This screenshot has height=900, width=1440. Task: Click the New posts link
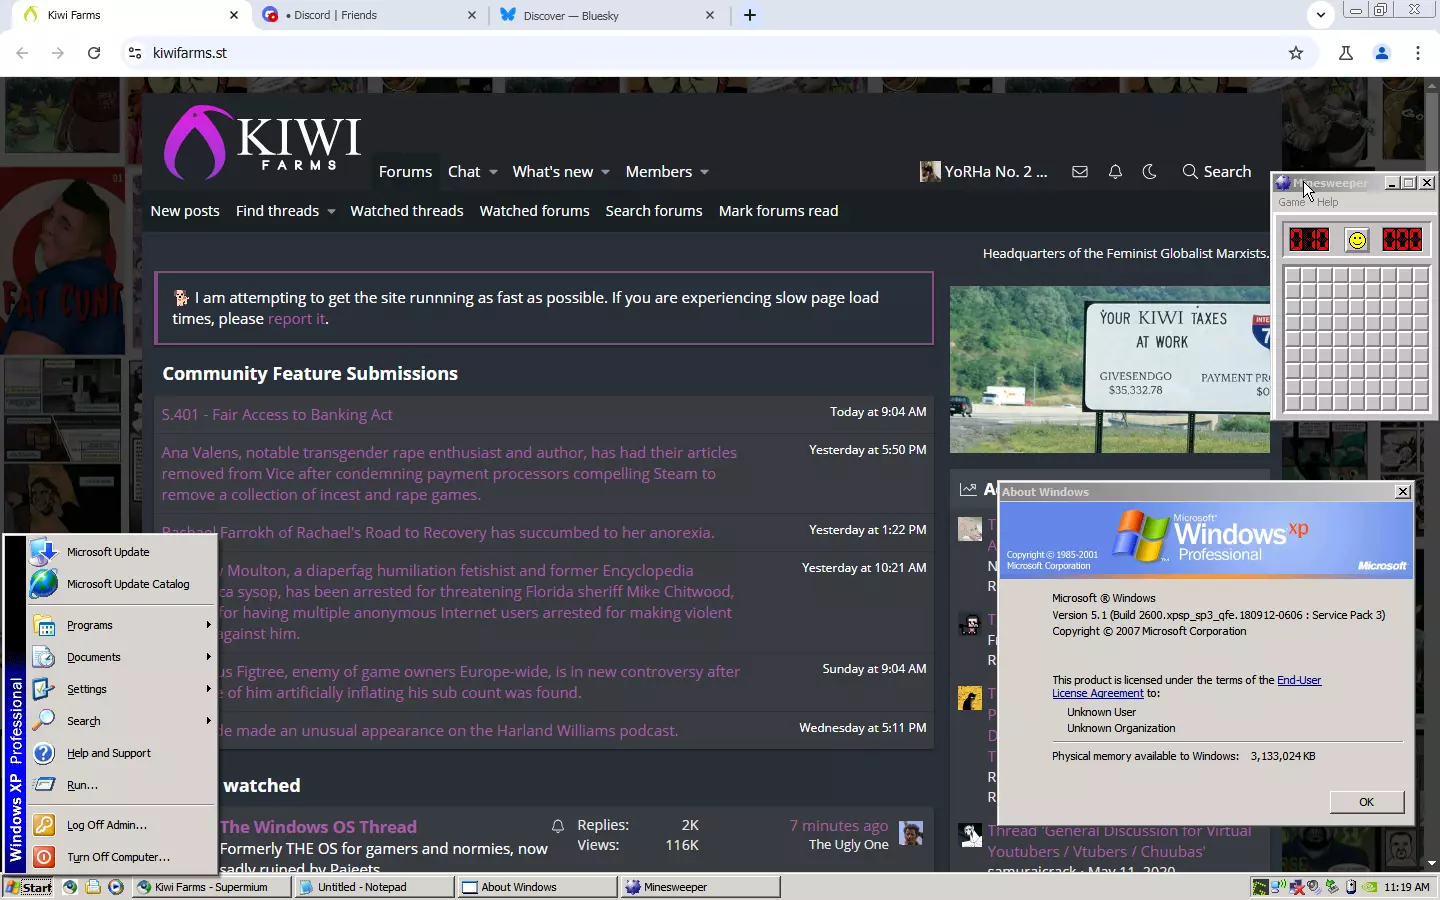pos(185,211)
